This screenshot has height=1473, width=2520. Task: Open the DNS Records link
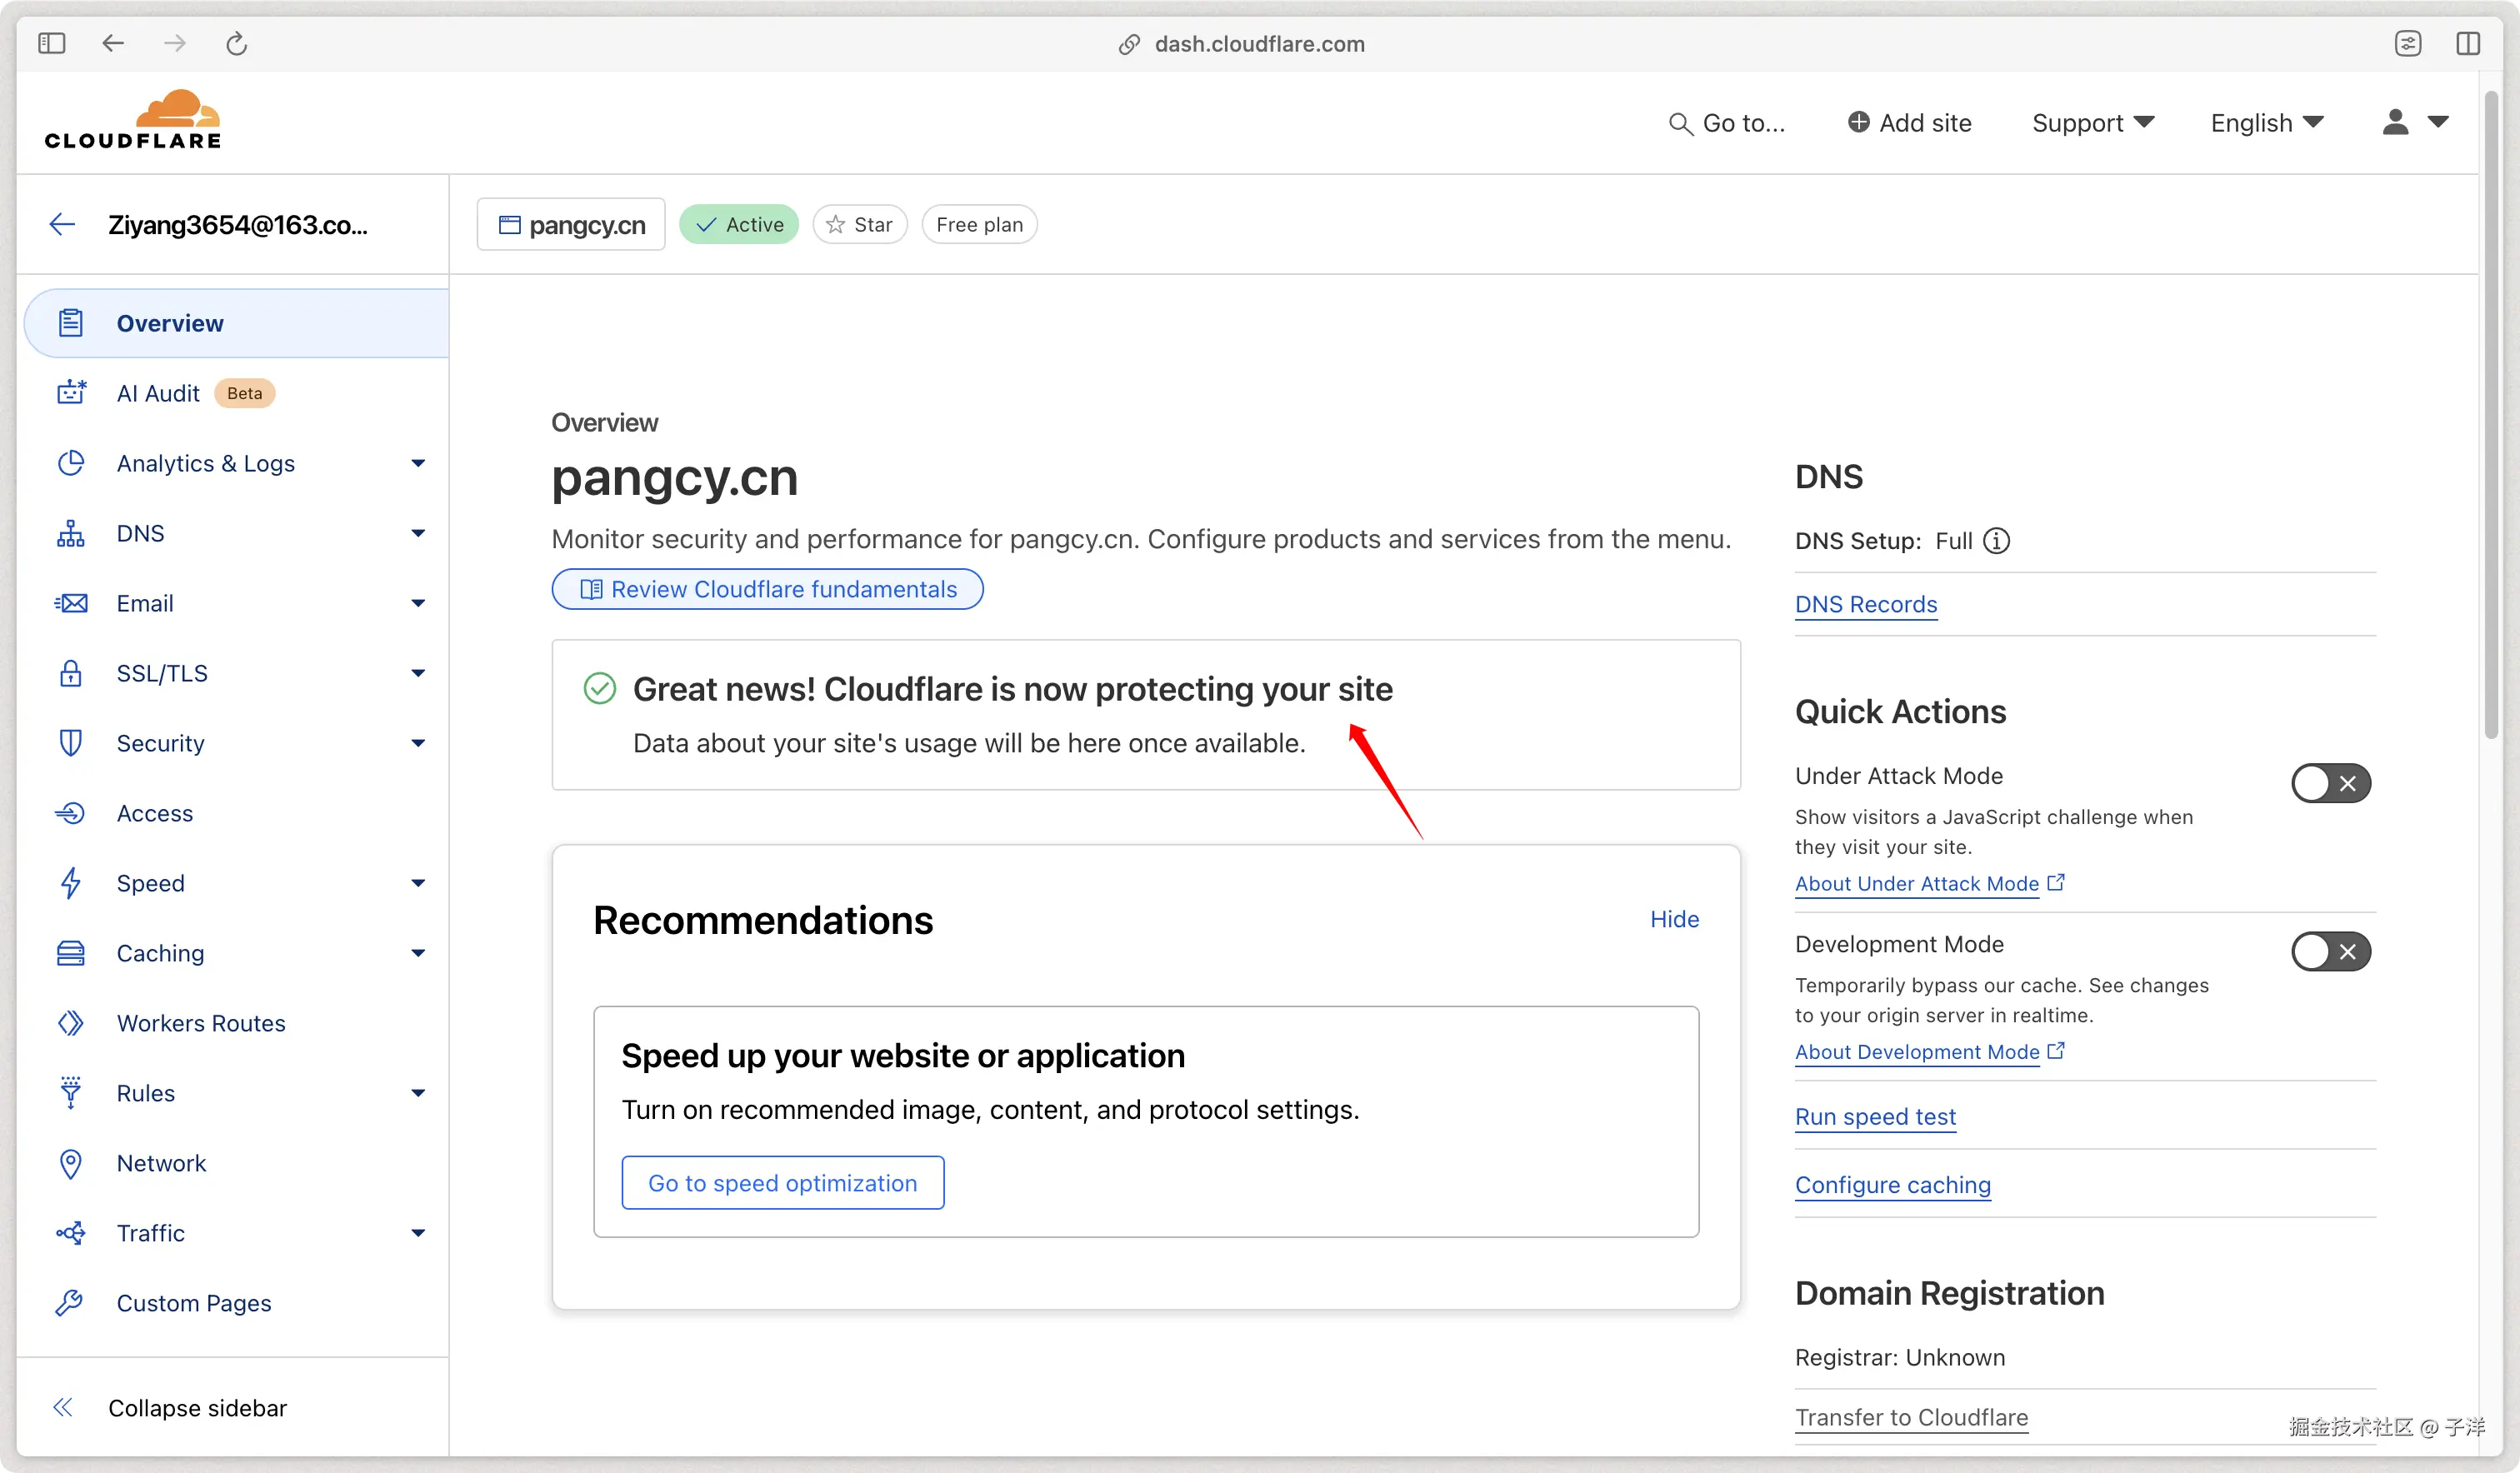click(x=1865, y=604)
